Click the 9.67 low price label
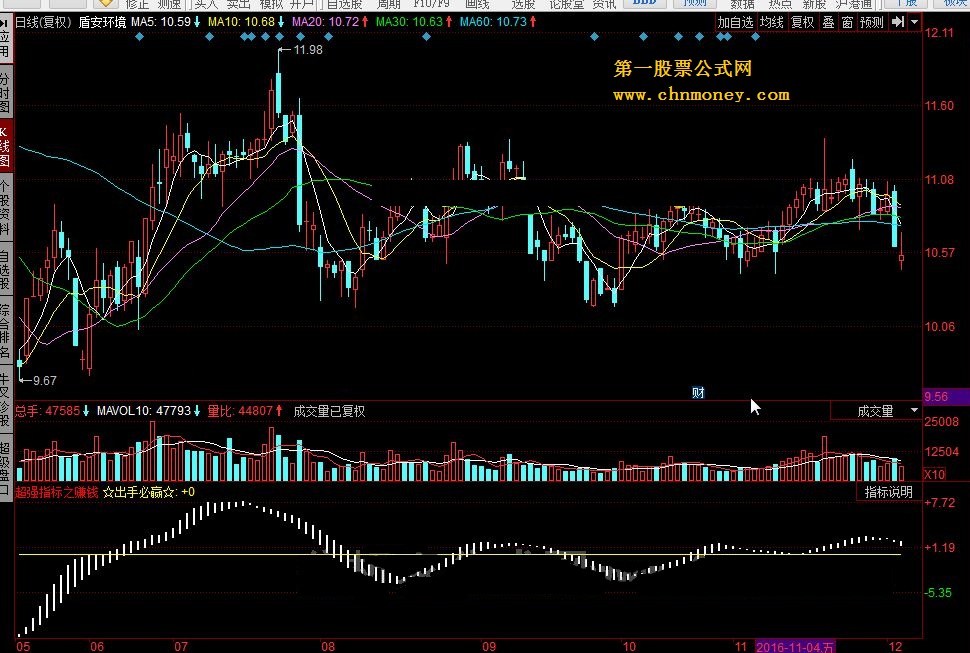 [44, 381]
